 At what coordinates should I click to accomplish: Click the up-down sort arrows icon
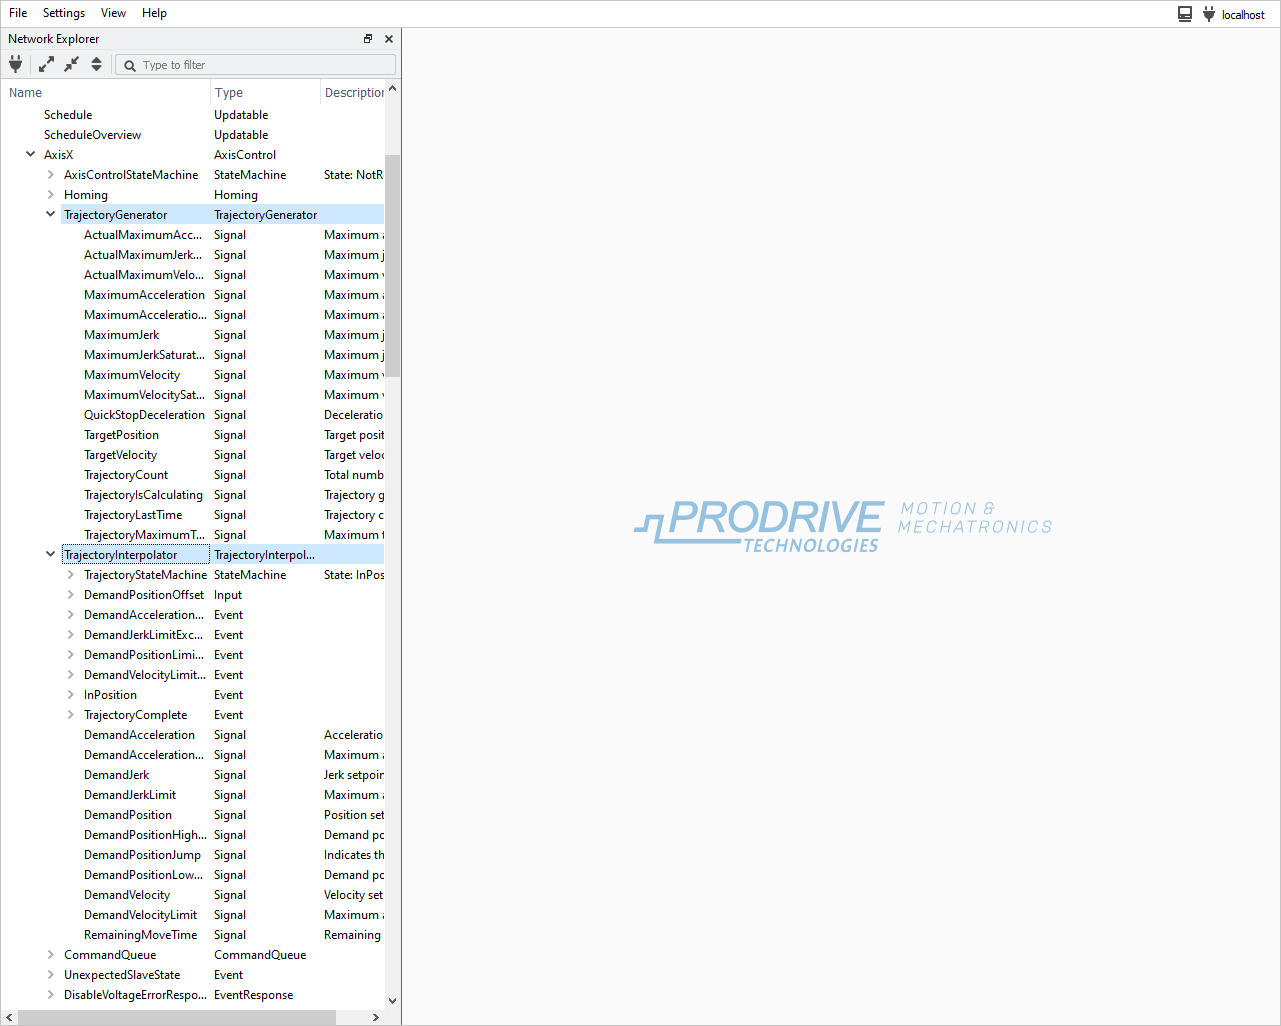[x=96, y=64]
